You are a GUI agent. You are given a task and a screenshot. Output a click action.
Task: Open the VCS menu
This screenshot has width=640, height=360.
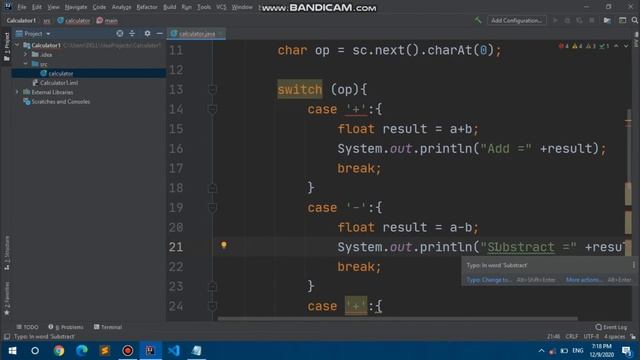tap(221, 7)
